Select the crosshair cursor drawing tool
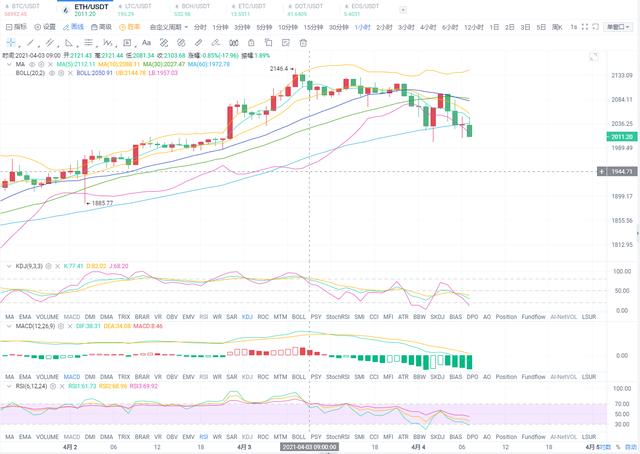Image resolution: width=640 pixels, height=454 pixels. click(x=11, y=42)
